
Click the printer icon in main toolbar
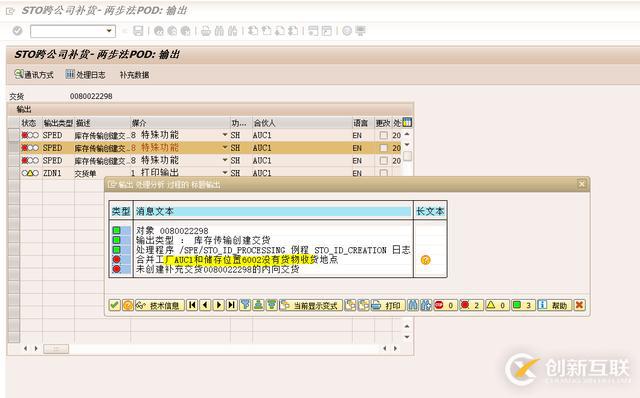point(206,31)
